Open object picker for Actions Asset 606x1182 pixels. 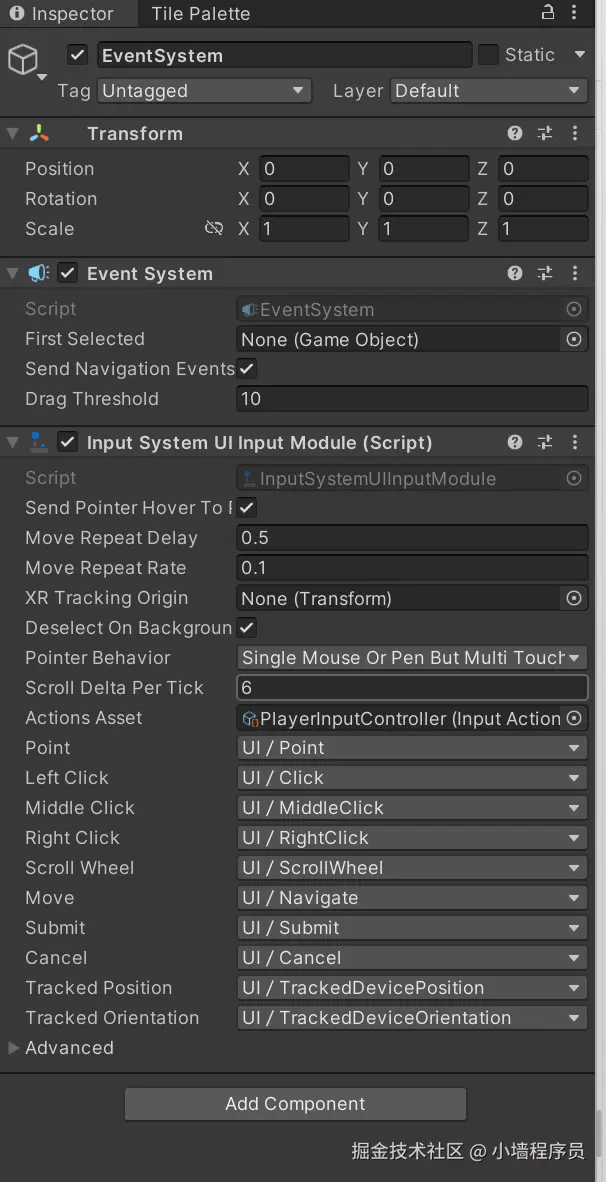574,718
